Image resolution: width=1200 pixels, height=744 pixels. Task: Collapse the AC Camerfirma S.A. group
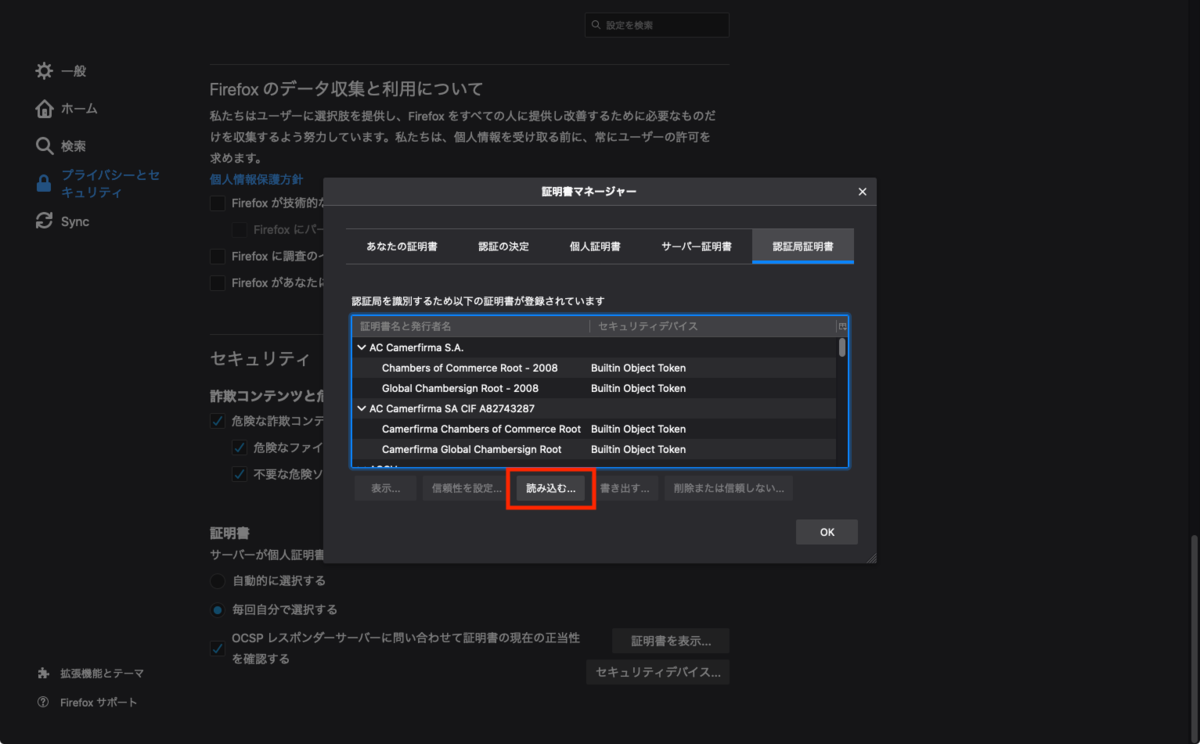361,348
